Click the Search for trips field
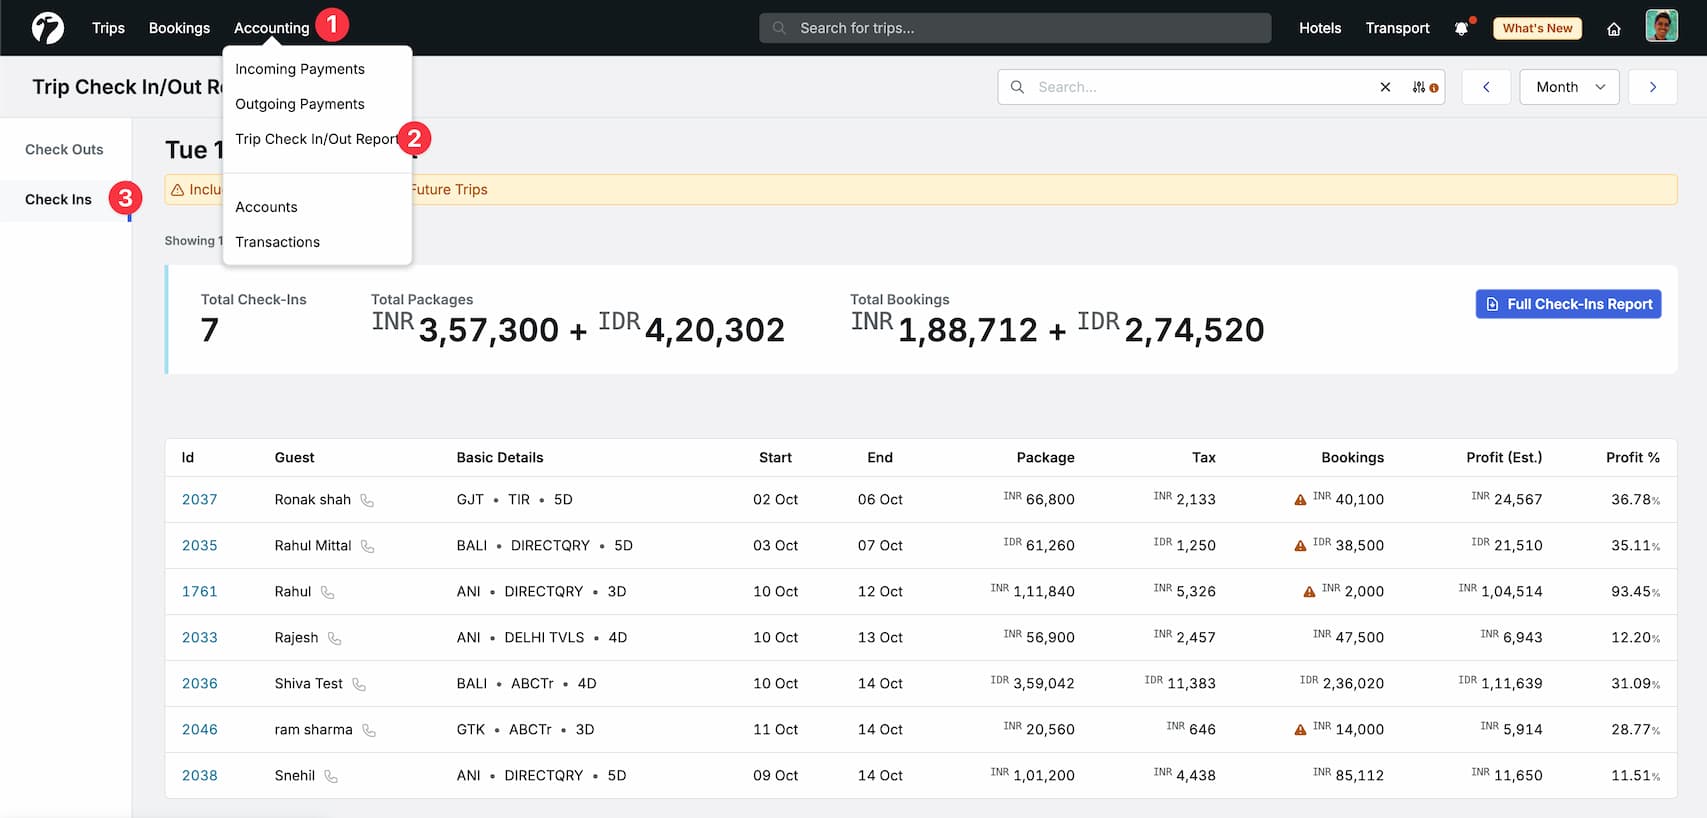 [x=1015, y=28]
